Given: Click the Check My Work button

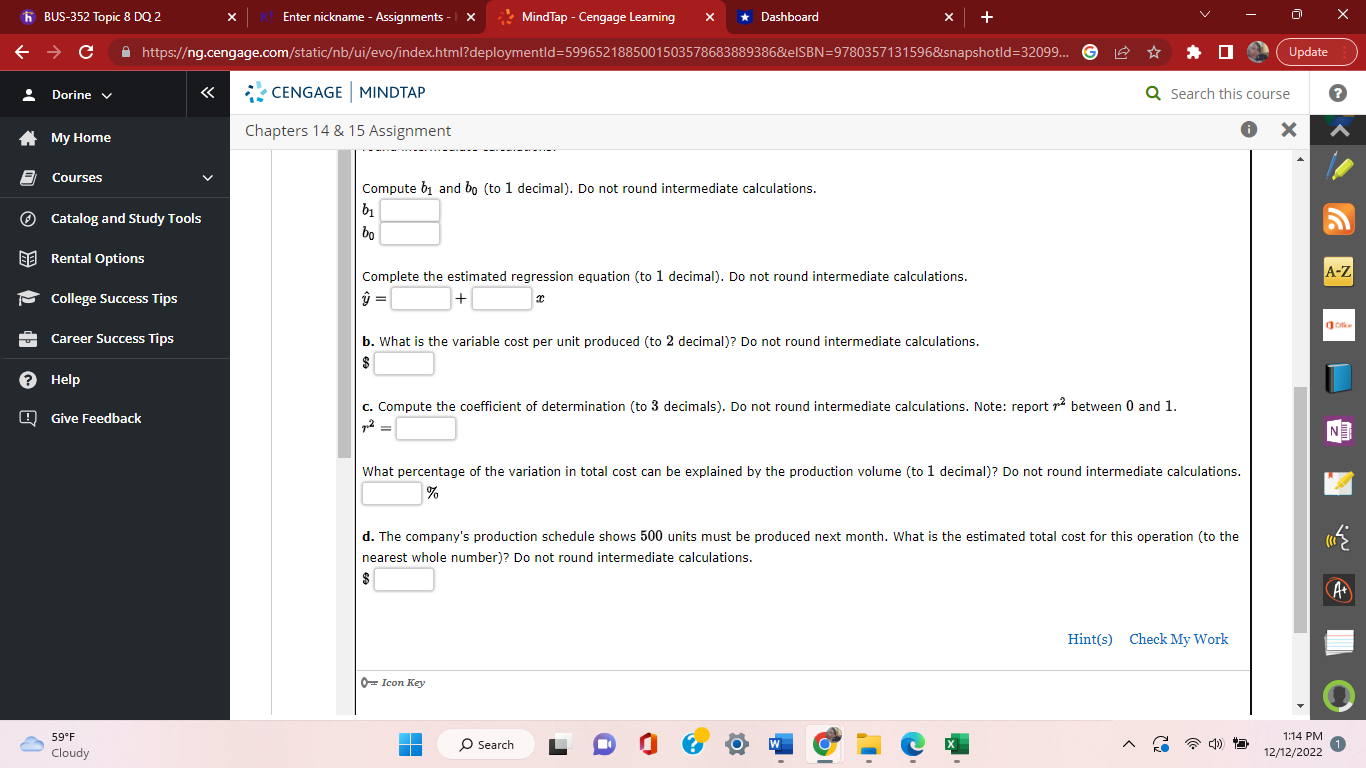Looking at the screenshot, I should 1178,639.
